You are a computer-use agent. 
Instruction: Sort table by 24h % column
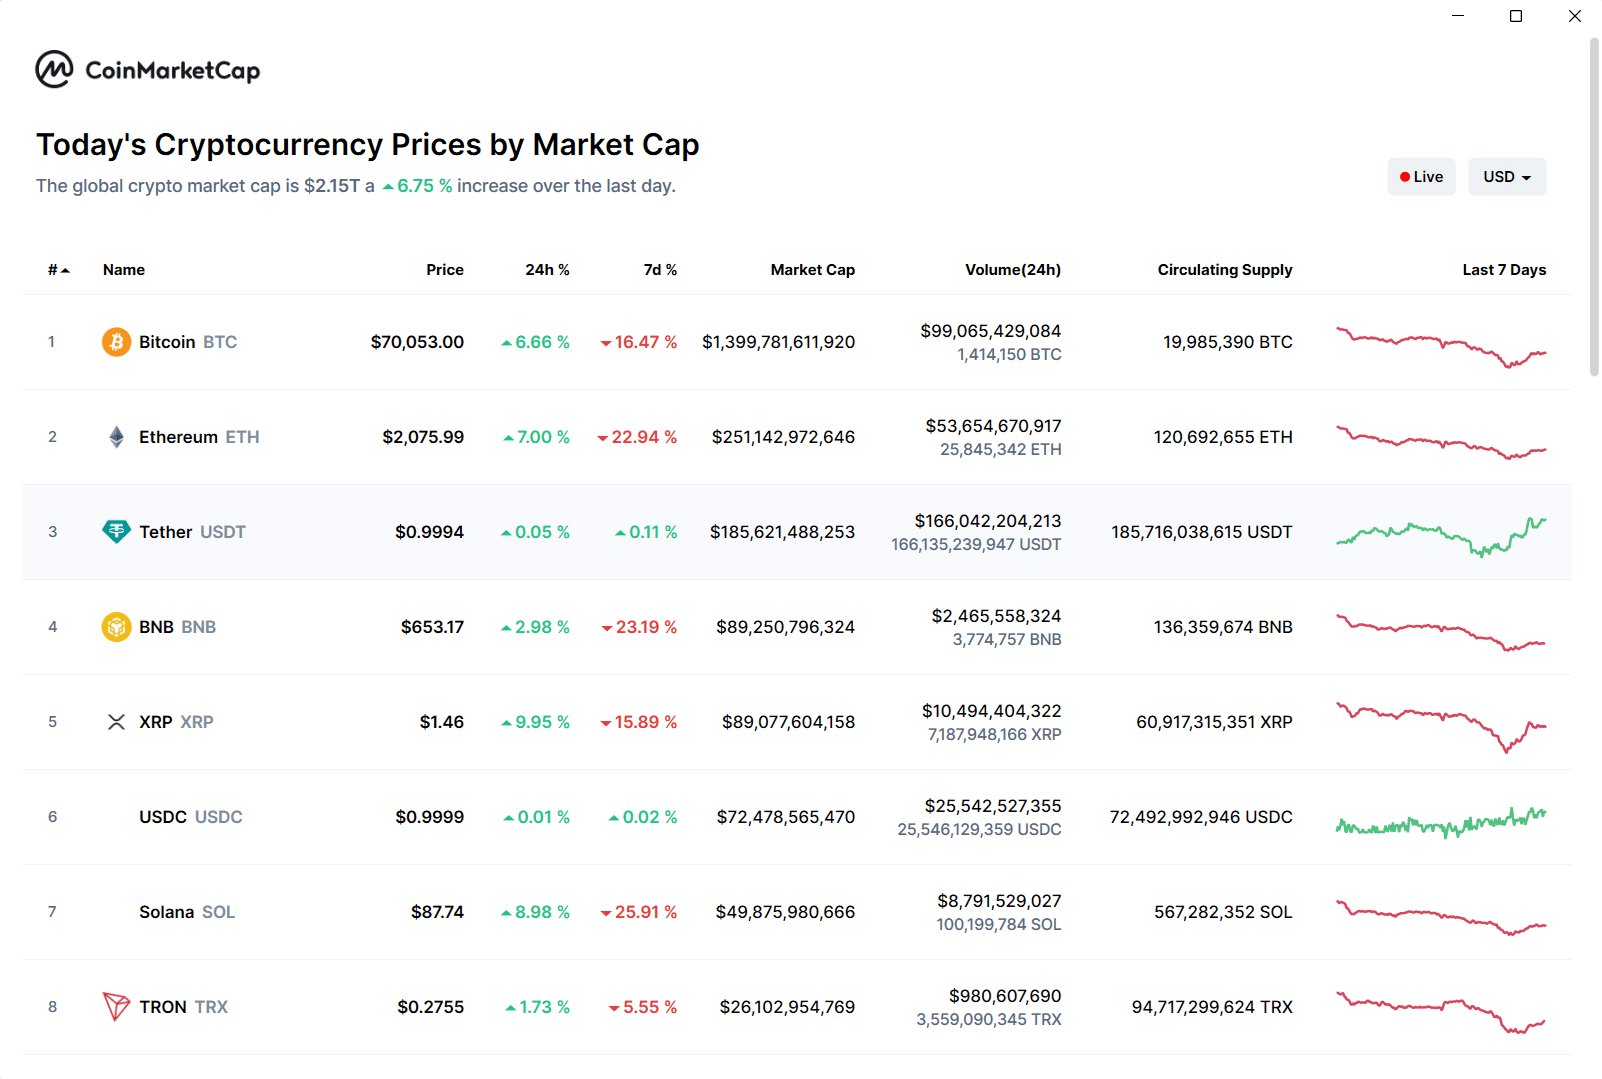(x=547, y=270)
